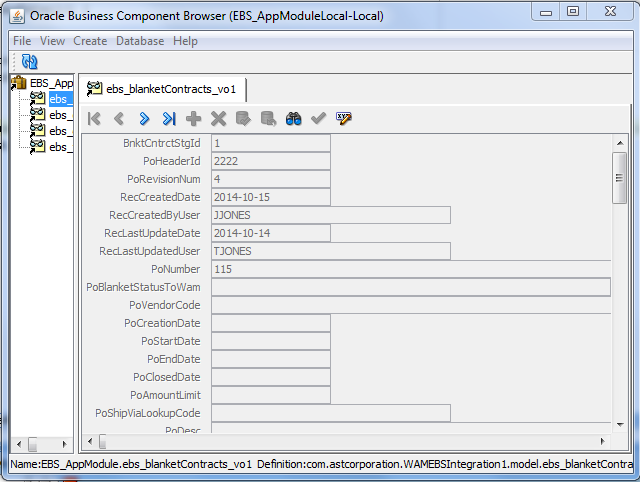
Task: Advance to the next record arrow
Action: pyautogui.click(x=144, y=119)
